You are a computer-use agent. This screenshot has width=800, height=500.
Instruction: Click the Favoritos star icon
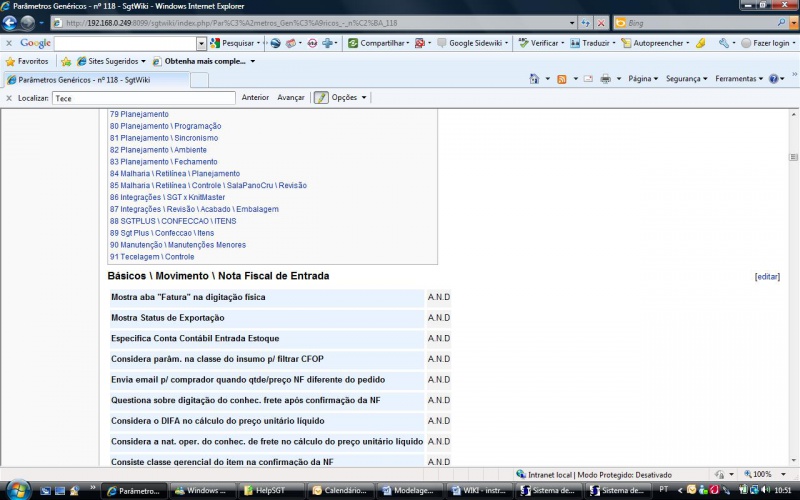pyautogui.click(x=10, y=61)
